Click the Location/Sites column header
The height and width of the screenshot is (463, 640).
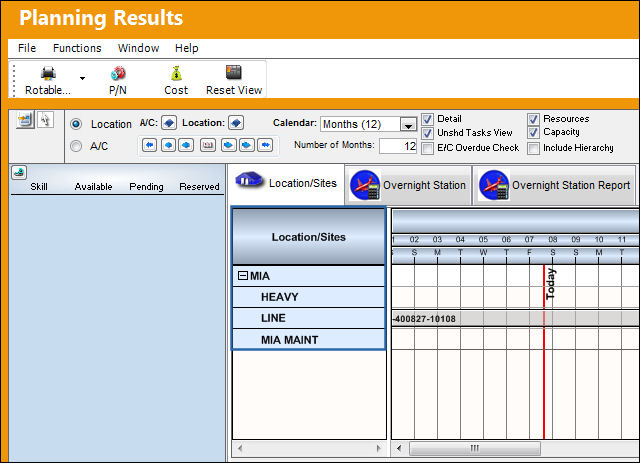coord(309,236)
